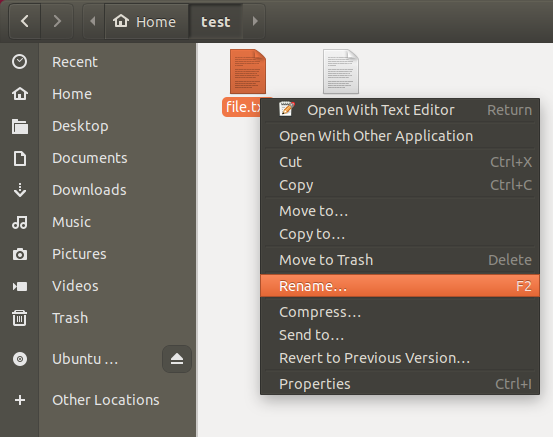553x437 pixels.
Task: Click the test folder path button
Action: (216, 22)
